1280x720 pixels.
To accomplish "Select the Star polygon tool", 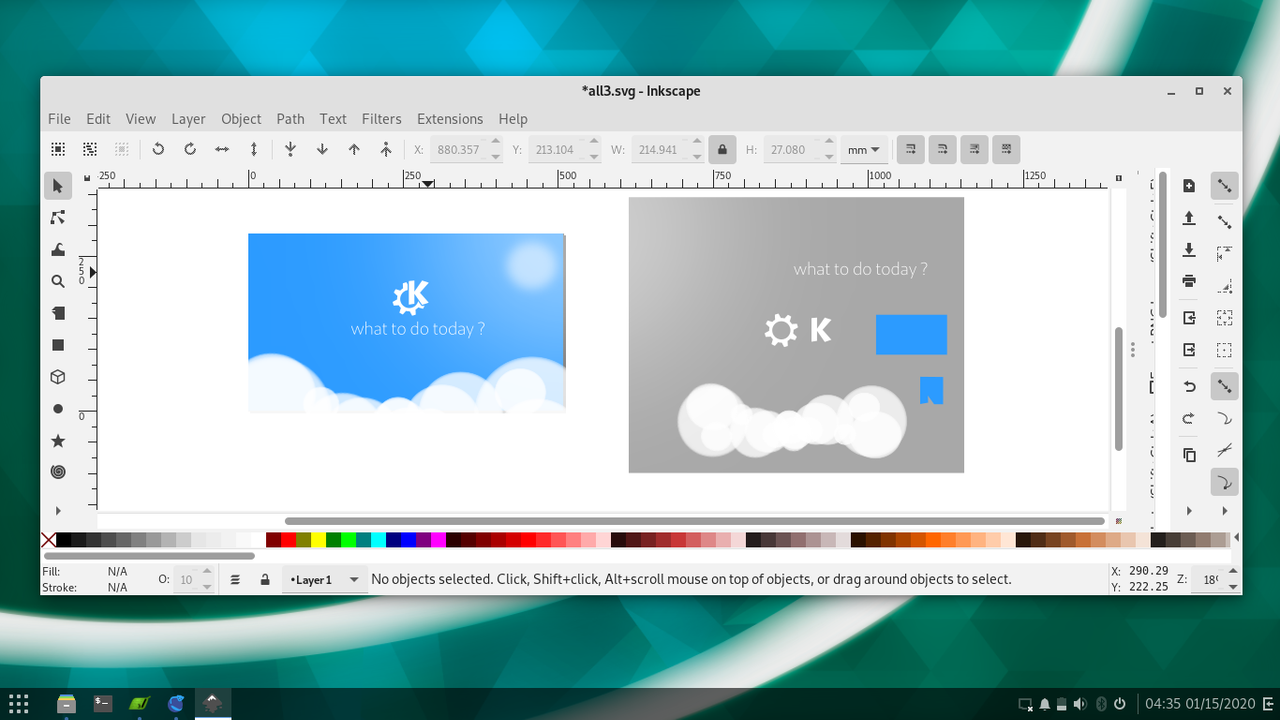I will (x=58, y=441).
